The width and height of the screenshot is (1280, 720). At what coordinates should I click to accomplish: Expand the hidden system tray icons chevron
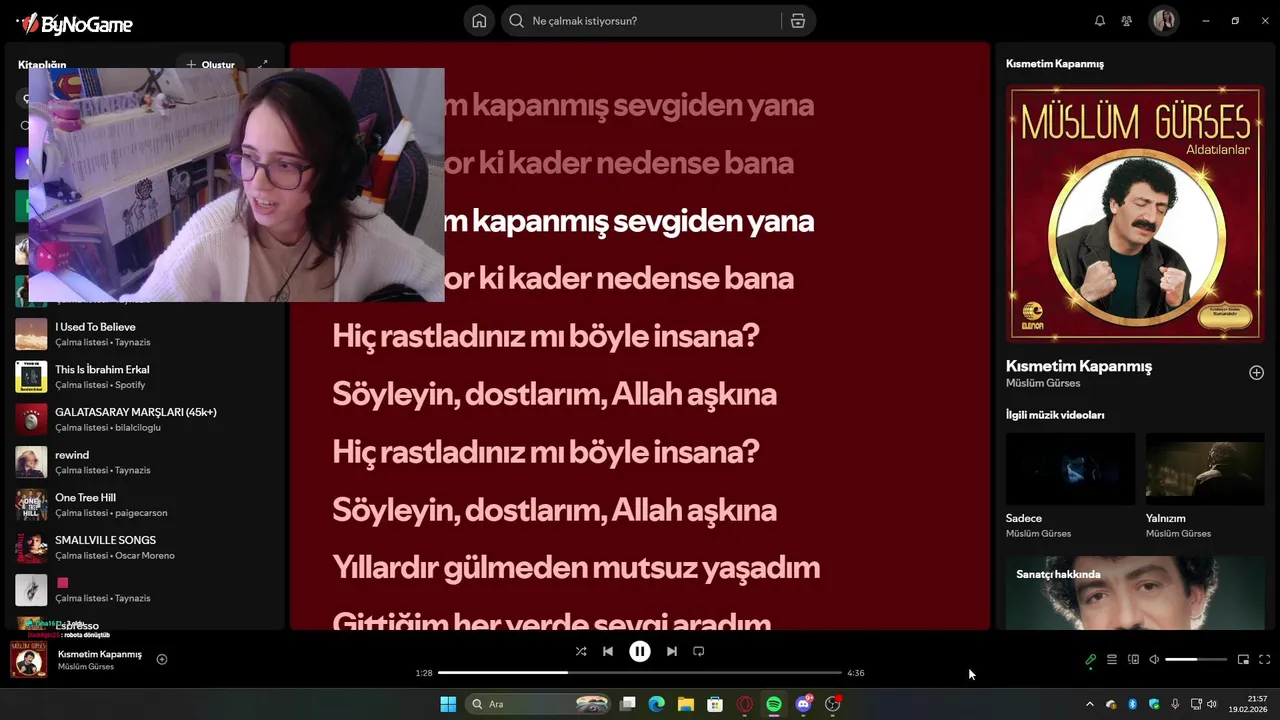point(1090,704)
